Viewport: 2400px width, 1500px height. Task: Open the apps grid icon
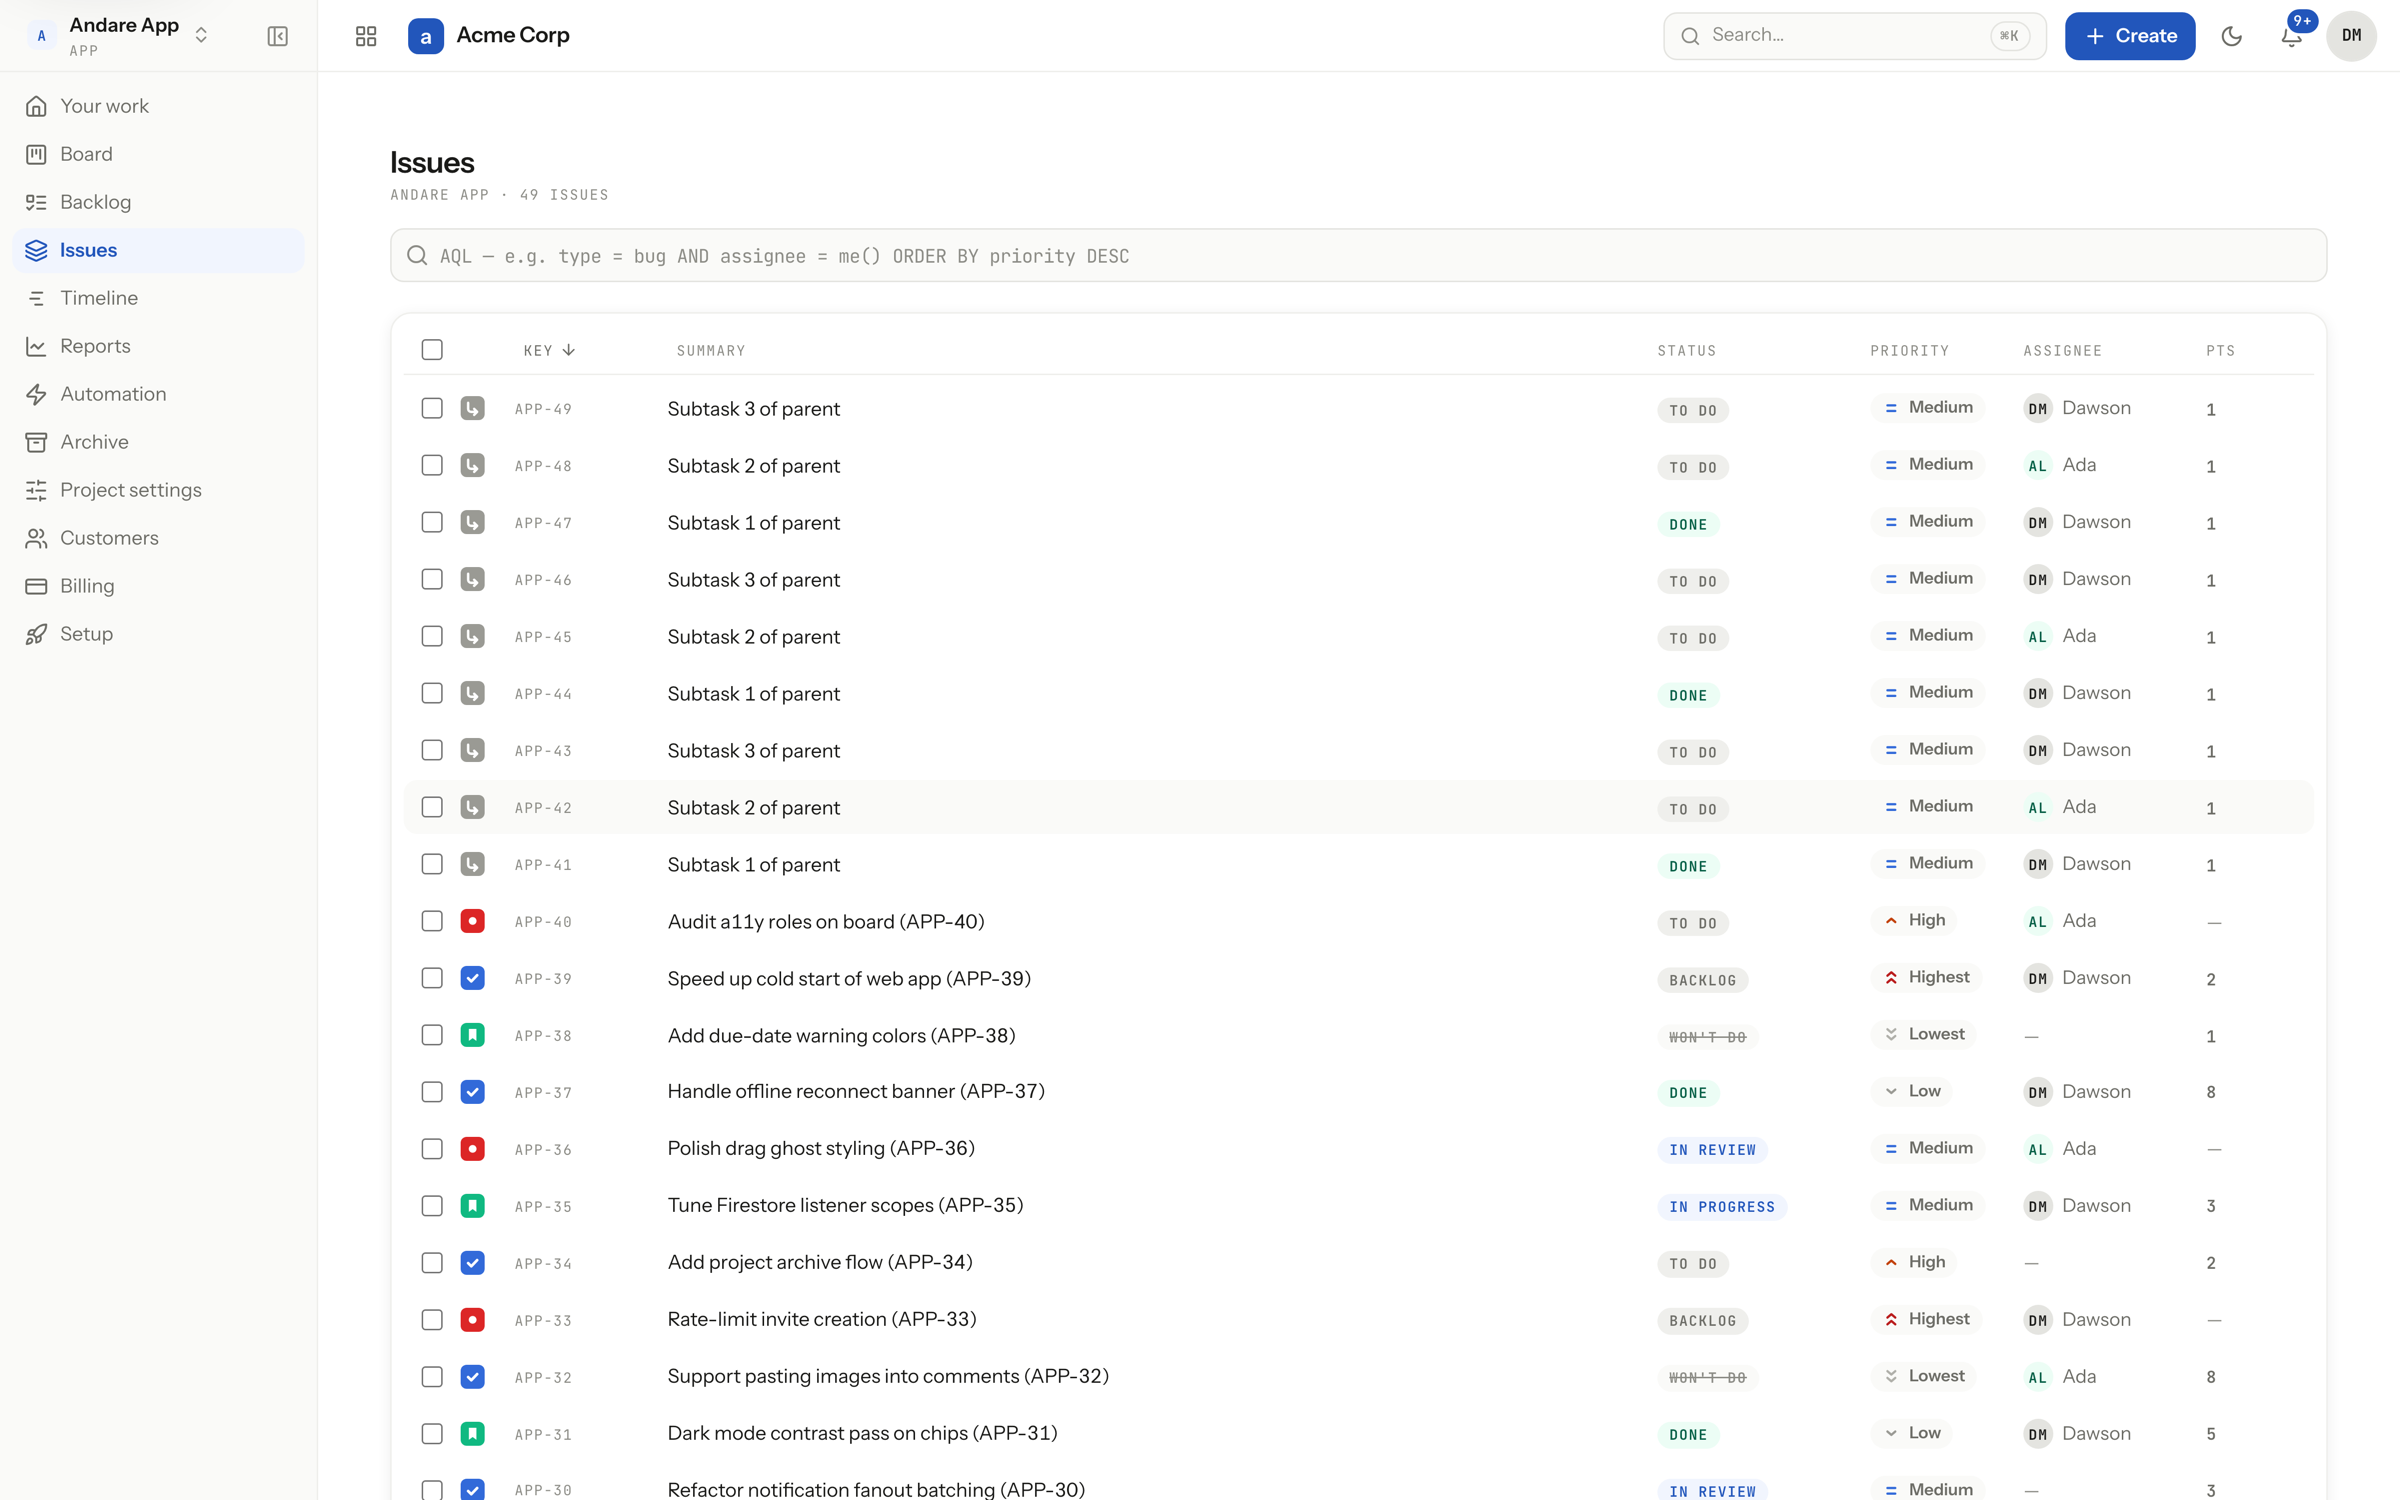pyautogui.click(x=366, y=36)
